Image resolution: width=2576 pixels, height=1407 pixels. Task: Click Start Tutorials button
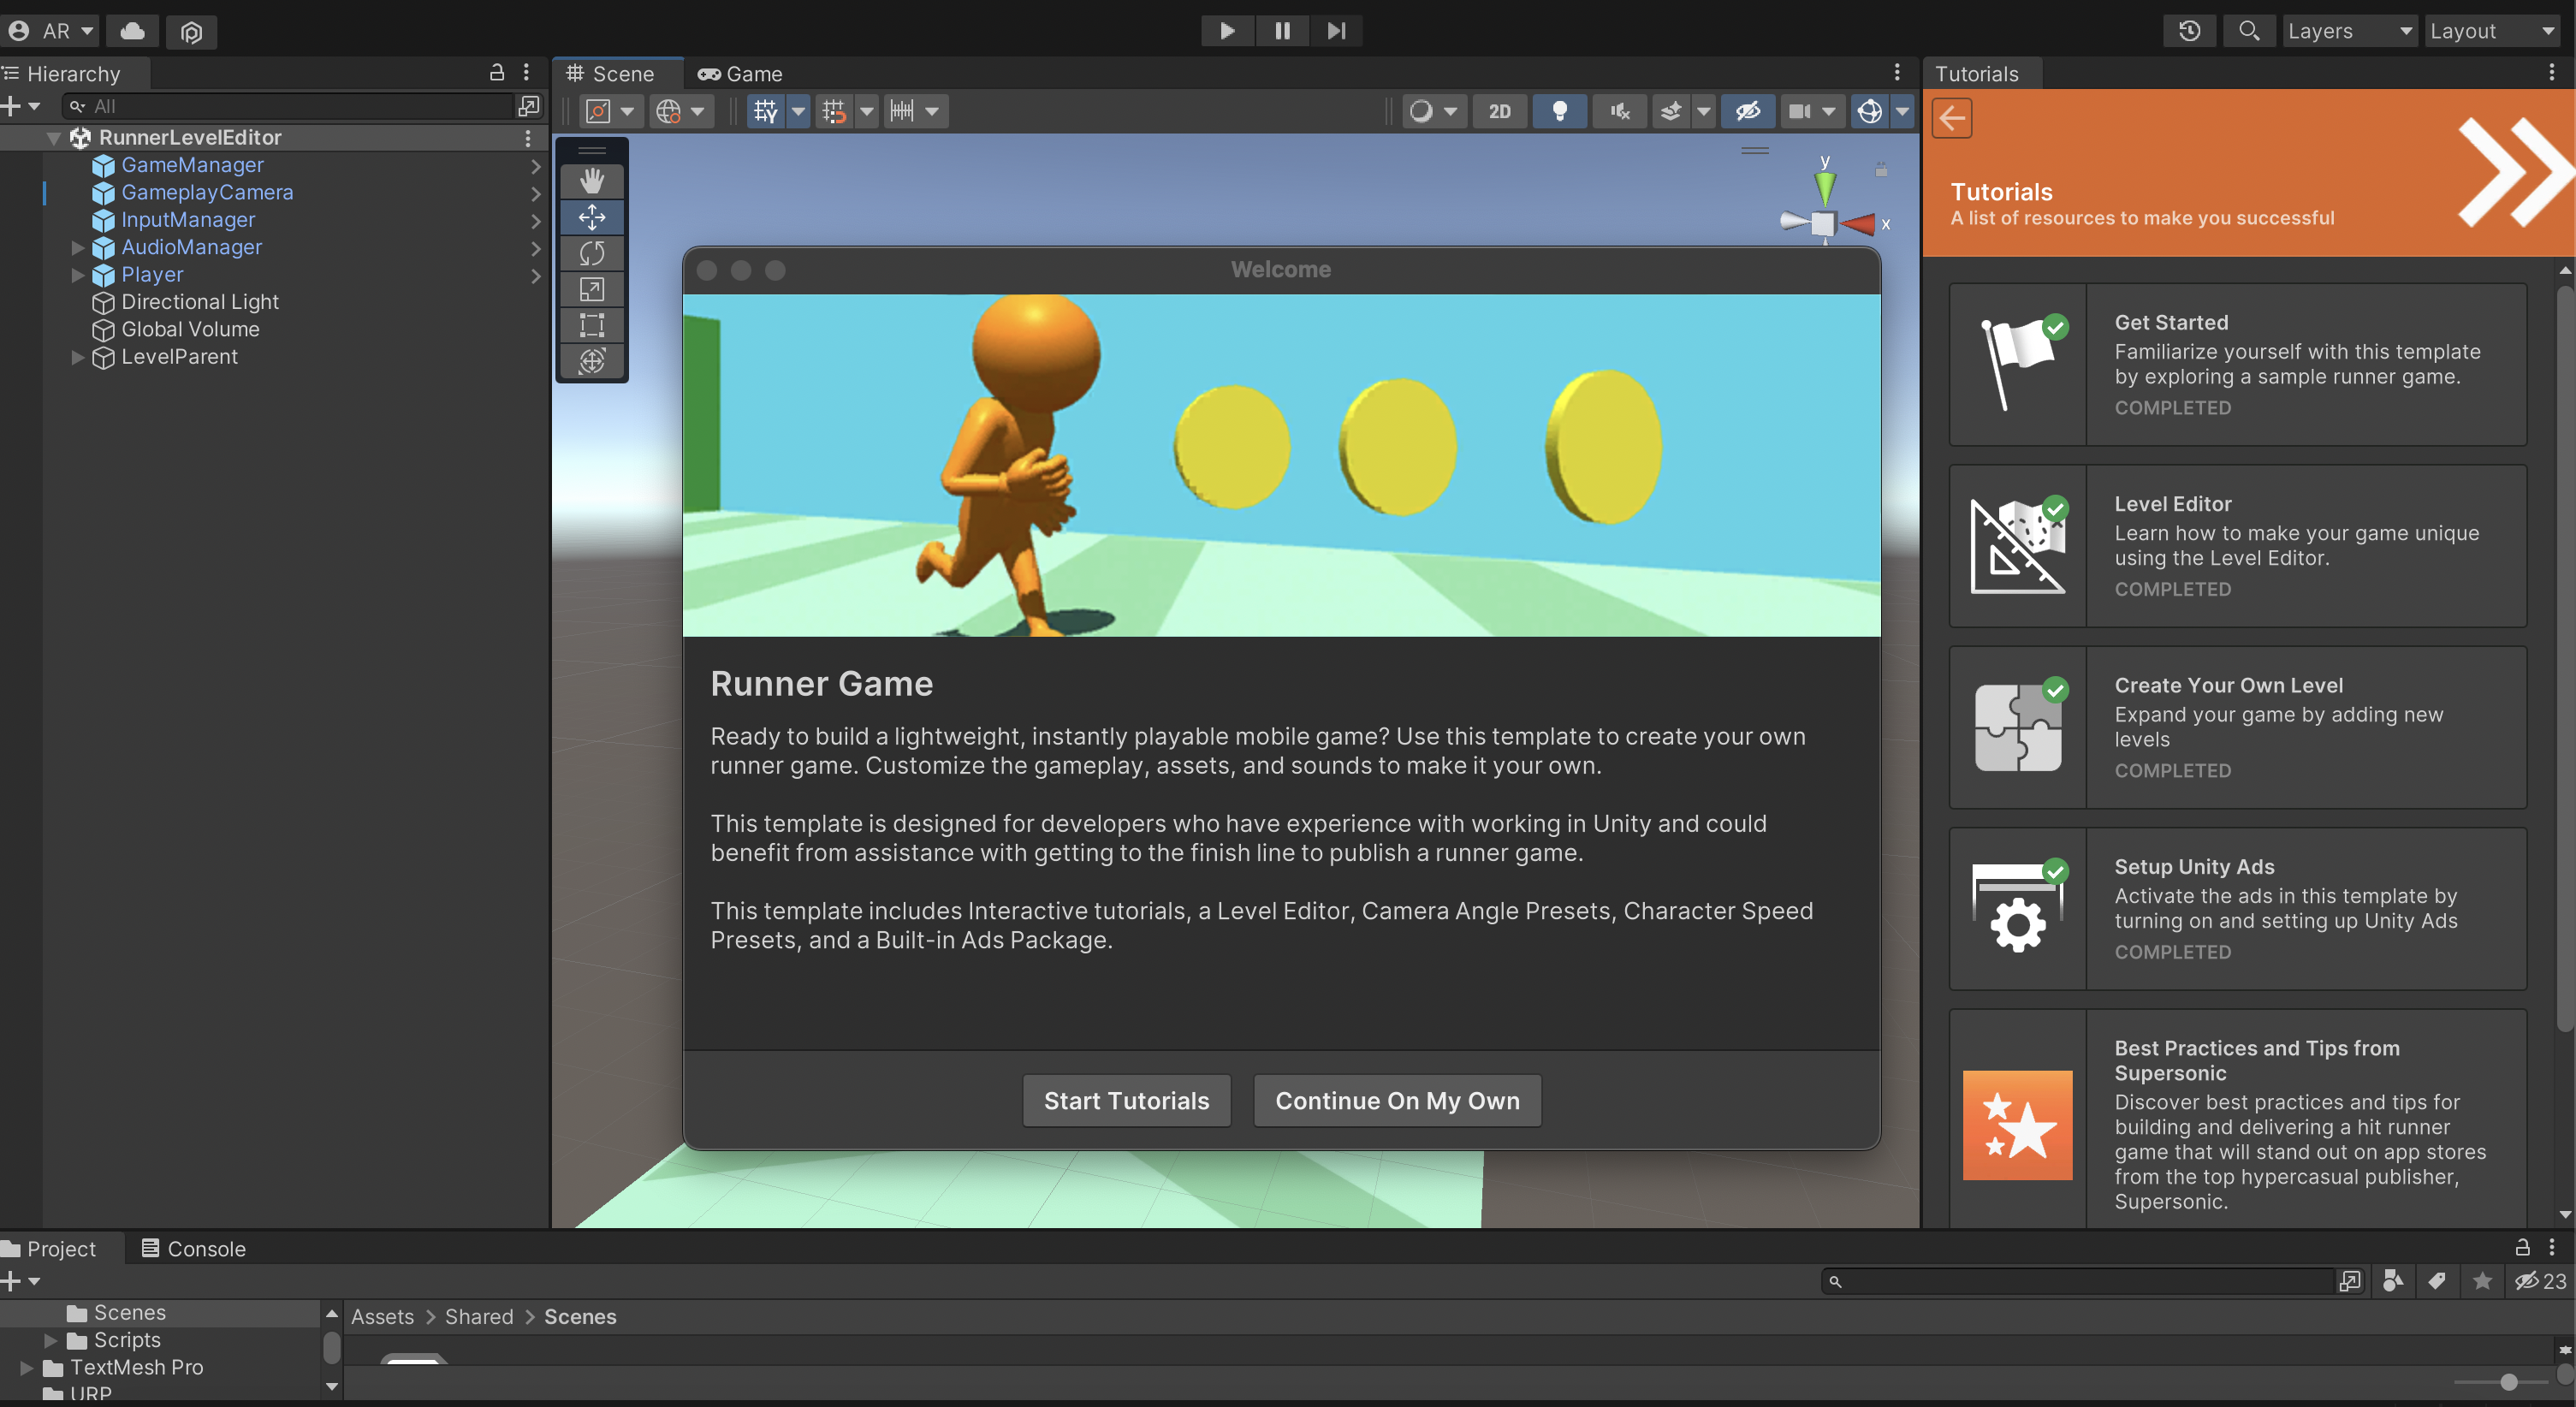click(x=1126, y=1099)
